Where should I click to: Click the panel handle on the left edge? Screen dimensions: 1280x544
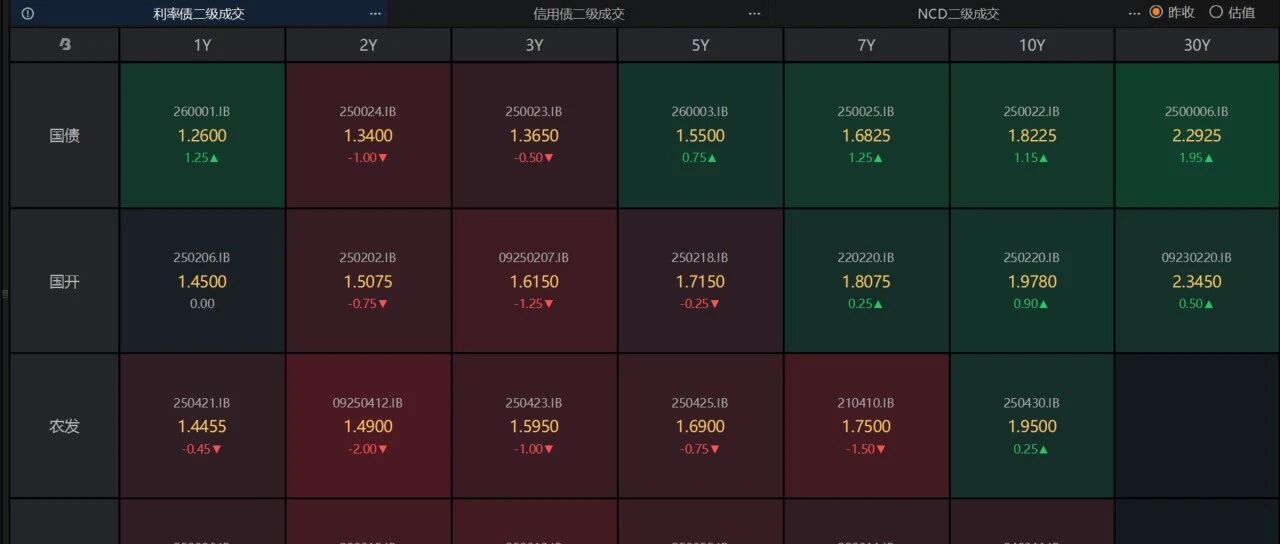5,293
